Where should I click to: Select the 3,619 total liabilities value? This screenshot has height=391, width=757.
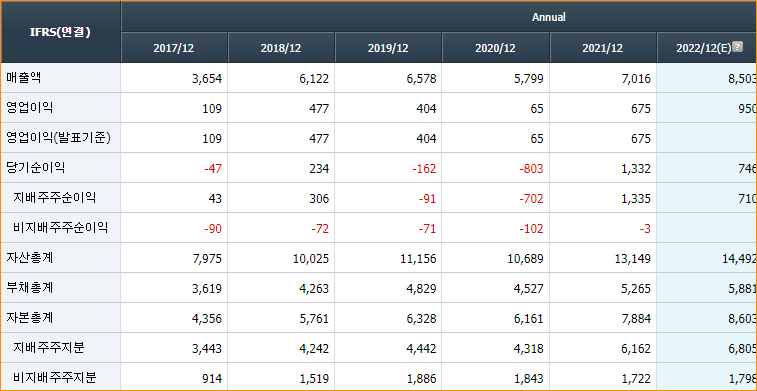tap(207, 288)
